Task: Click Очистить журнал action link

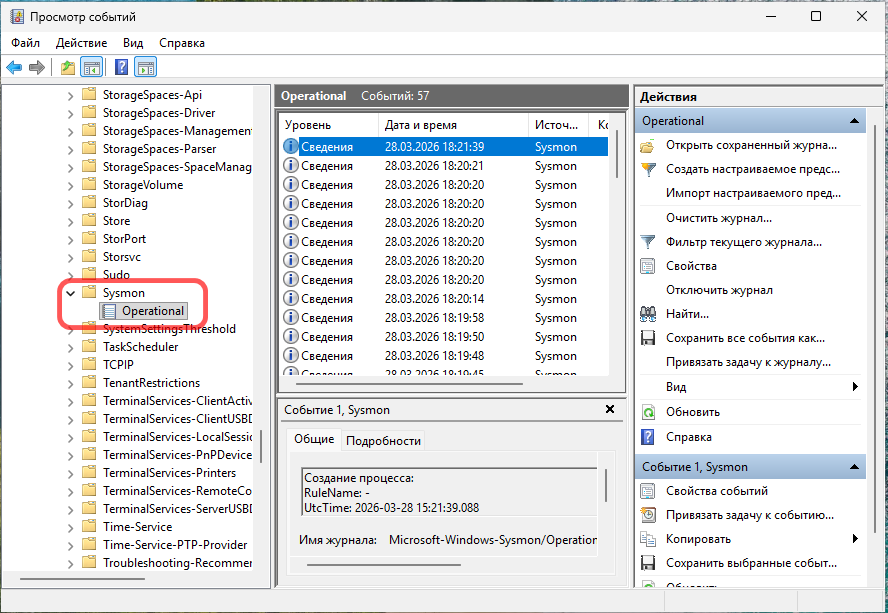Action: coord(718,218)
